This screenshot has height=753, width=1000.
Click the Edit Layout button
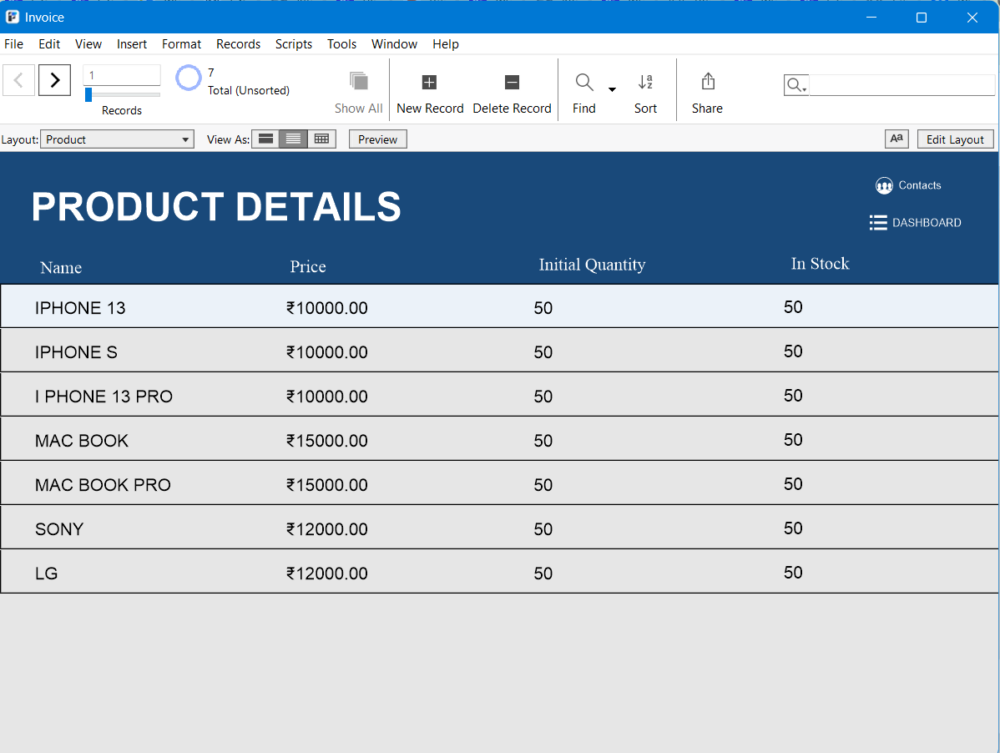[x=955, y=139]
